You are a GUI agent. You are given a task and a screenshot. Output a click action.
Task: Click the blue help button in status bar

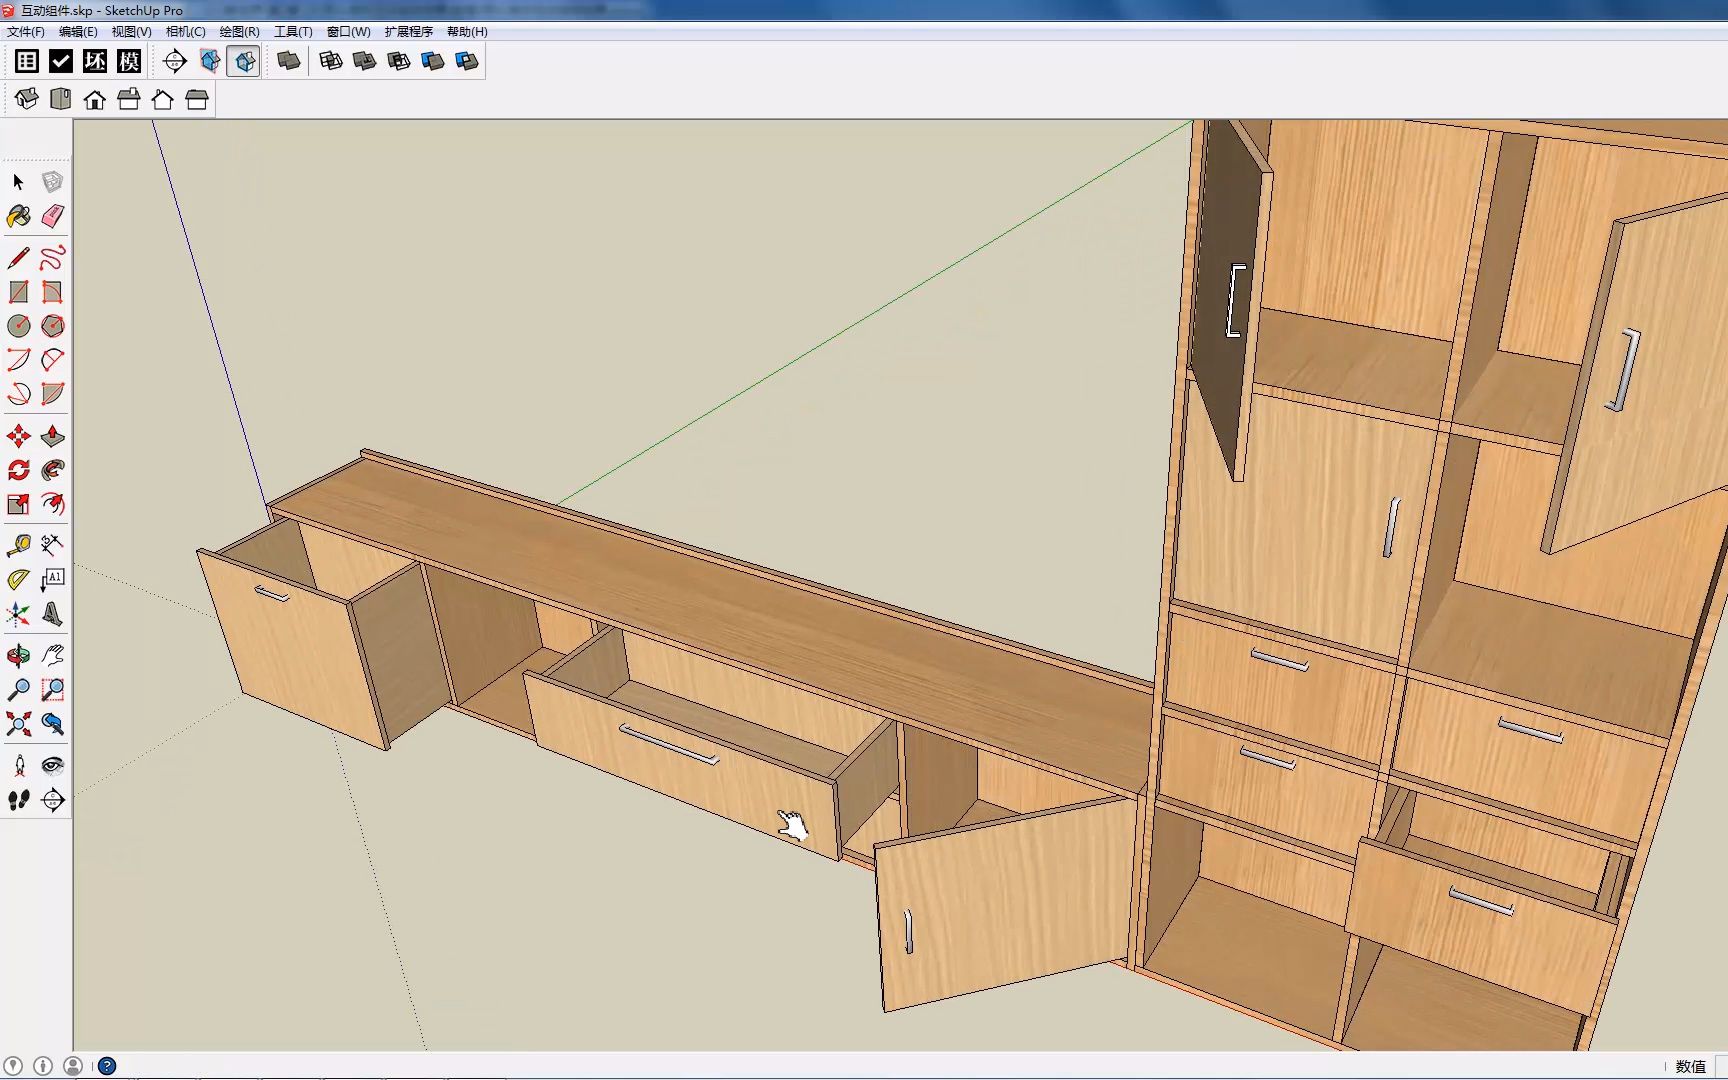[x=107, y=1066]
